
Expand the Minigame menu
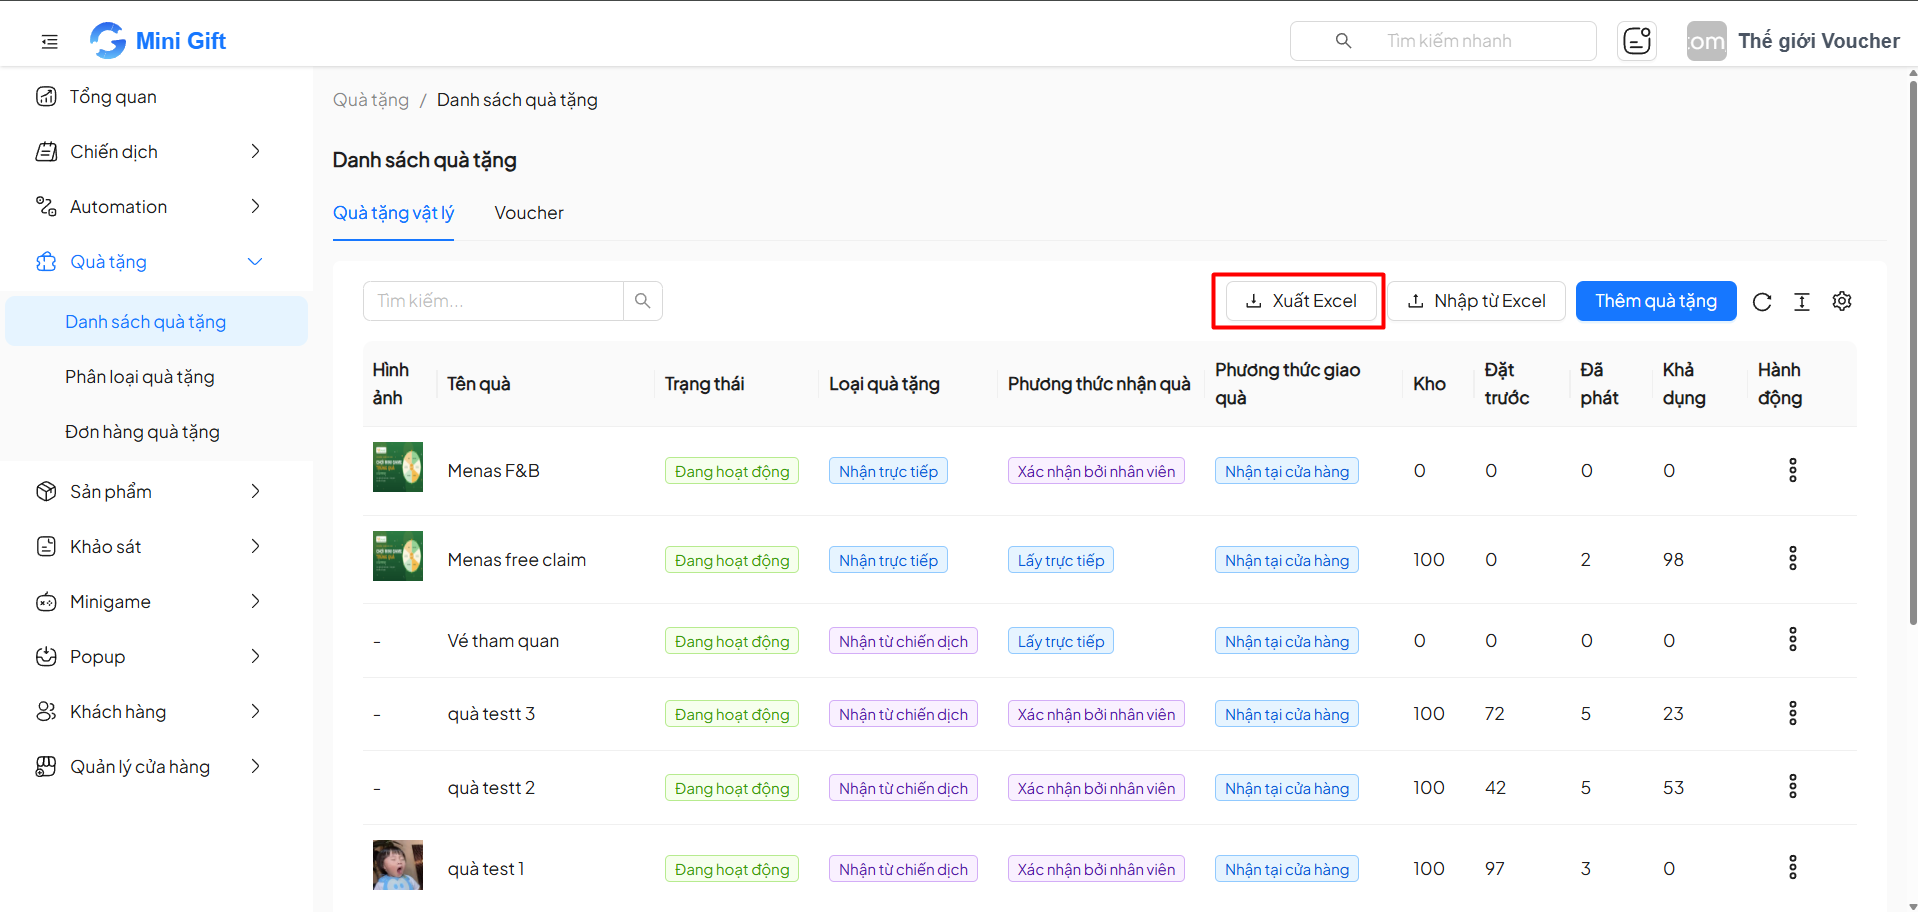pos(155,602)
